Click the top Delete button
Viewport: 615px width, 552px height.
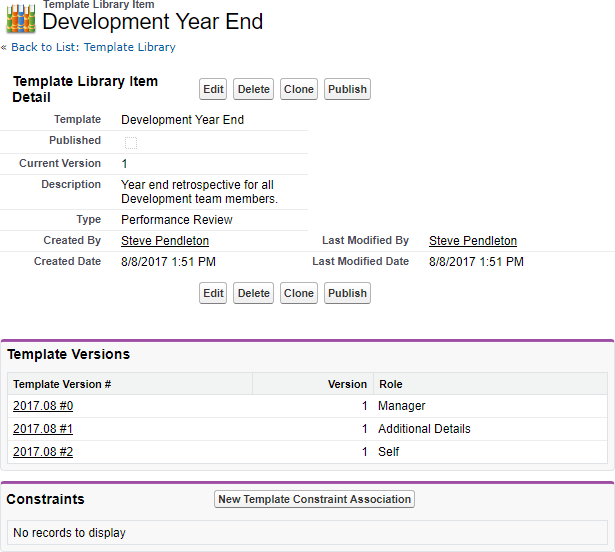(x=253, y=89)
